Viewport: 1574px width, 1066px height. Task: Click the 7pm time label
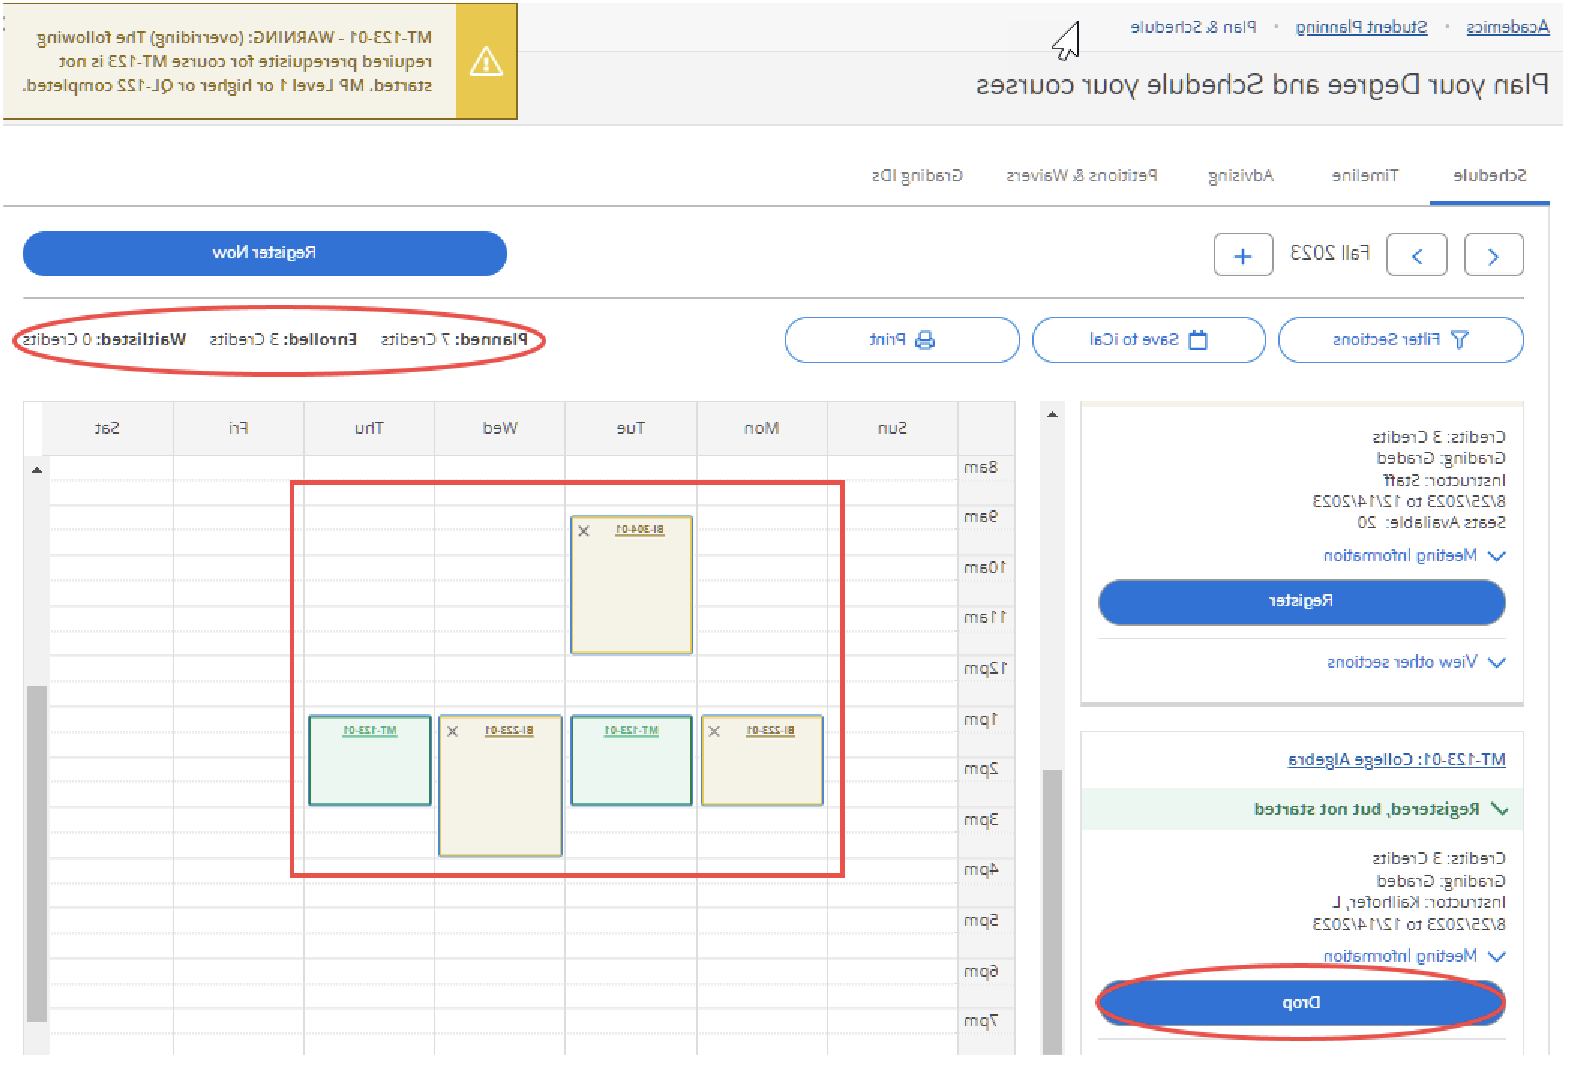(x=981, y=1021)
